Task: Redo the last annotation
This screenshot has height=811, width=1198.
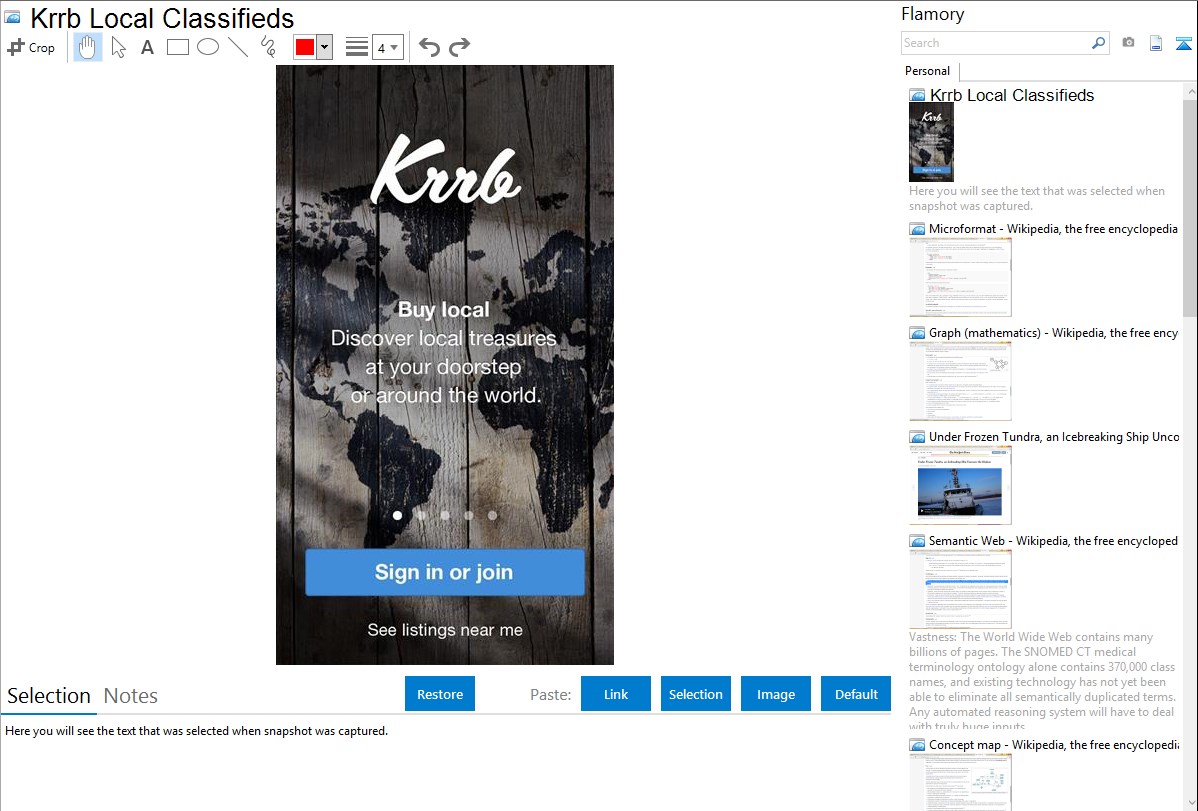Action: point(459,47)
